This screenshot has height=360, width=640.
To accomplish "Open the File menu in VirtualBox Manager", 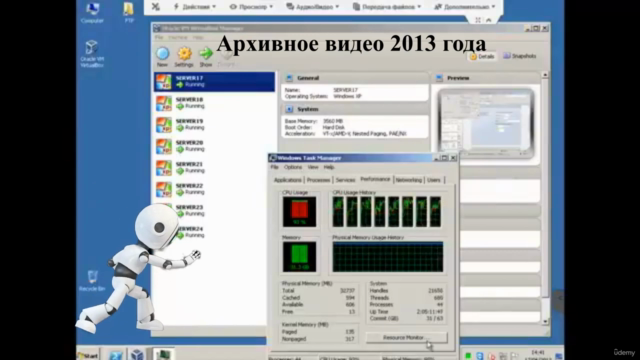I will coord(159,37).
